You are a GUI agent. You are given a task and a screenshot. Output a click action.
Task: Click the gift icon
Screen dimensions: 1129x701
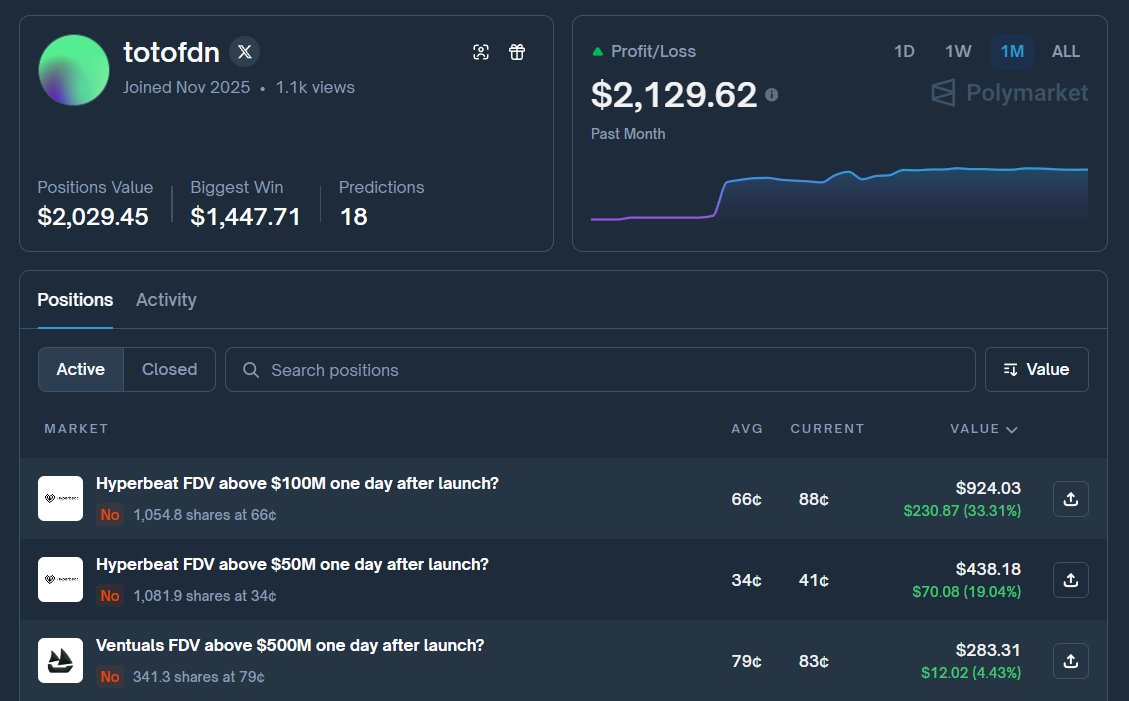517,52
